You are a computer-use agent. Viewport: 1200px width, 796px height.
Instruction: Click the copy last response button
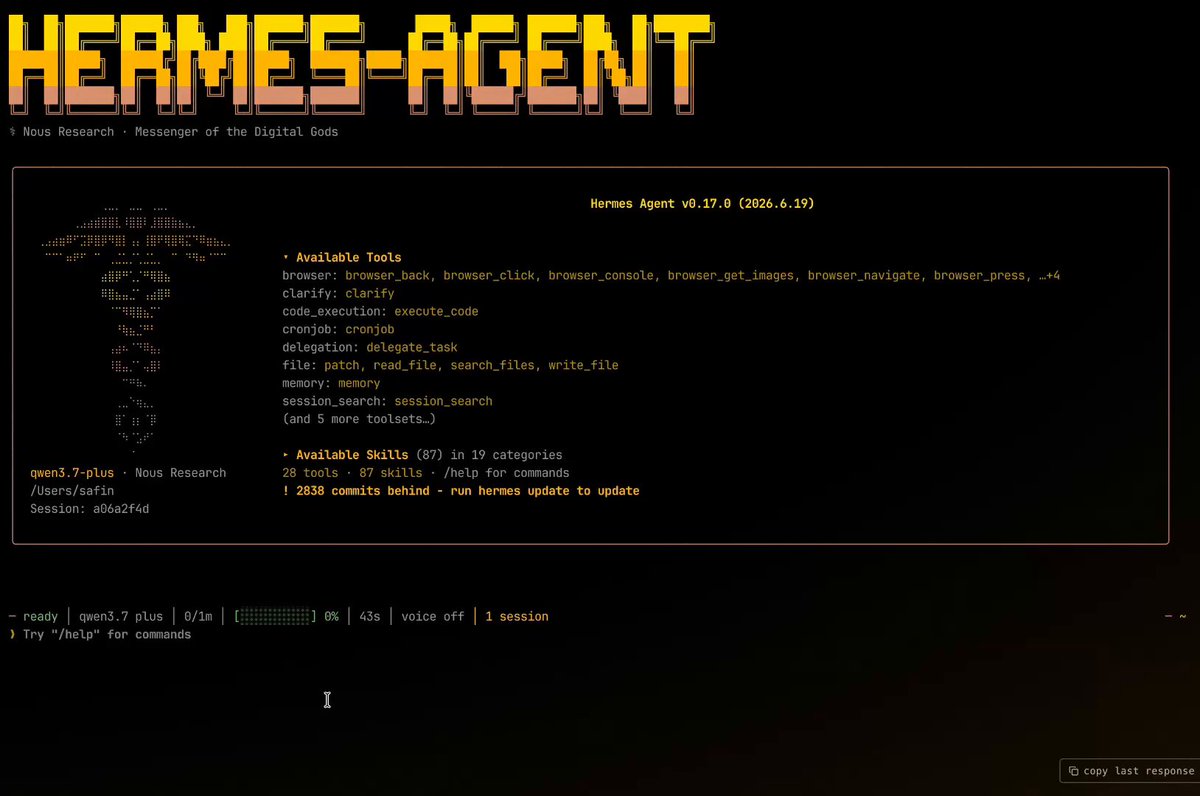(1130, 771)
